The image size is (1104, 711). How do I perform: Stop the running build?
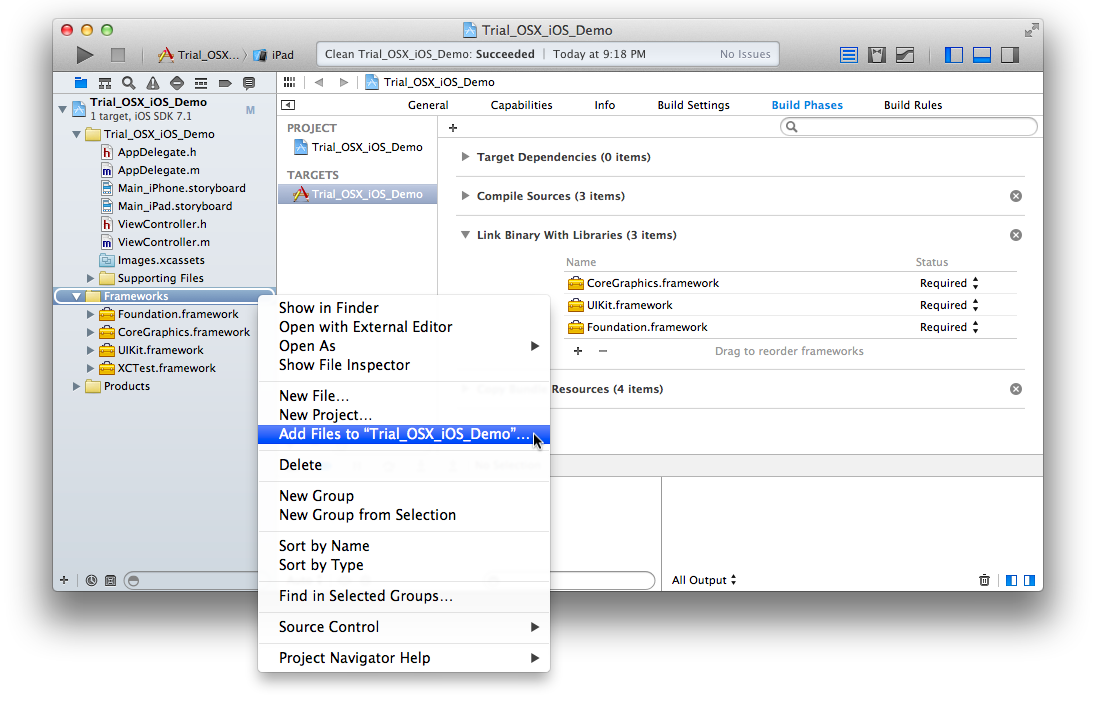(x=118, y=55)
